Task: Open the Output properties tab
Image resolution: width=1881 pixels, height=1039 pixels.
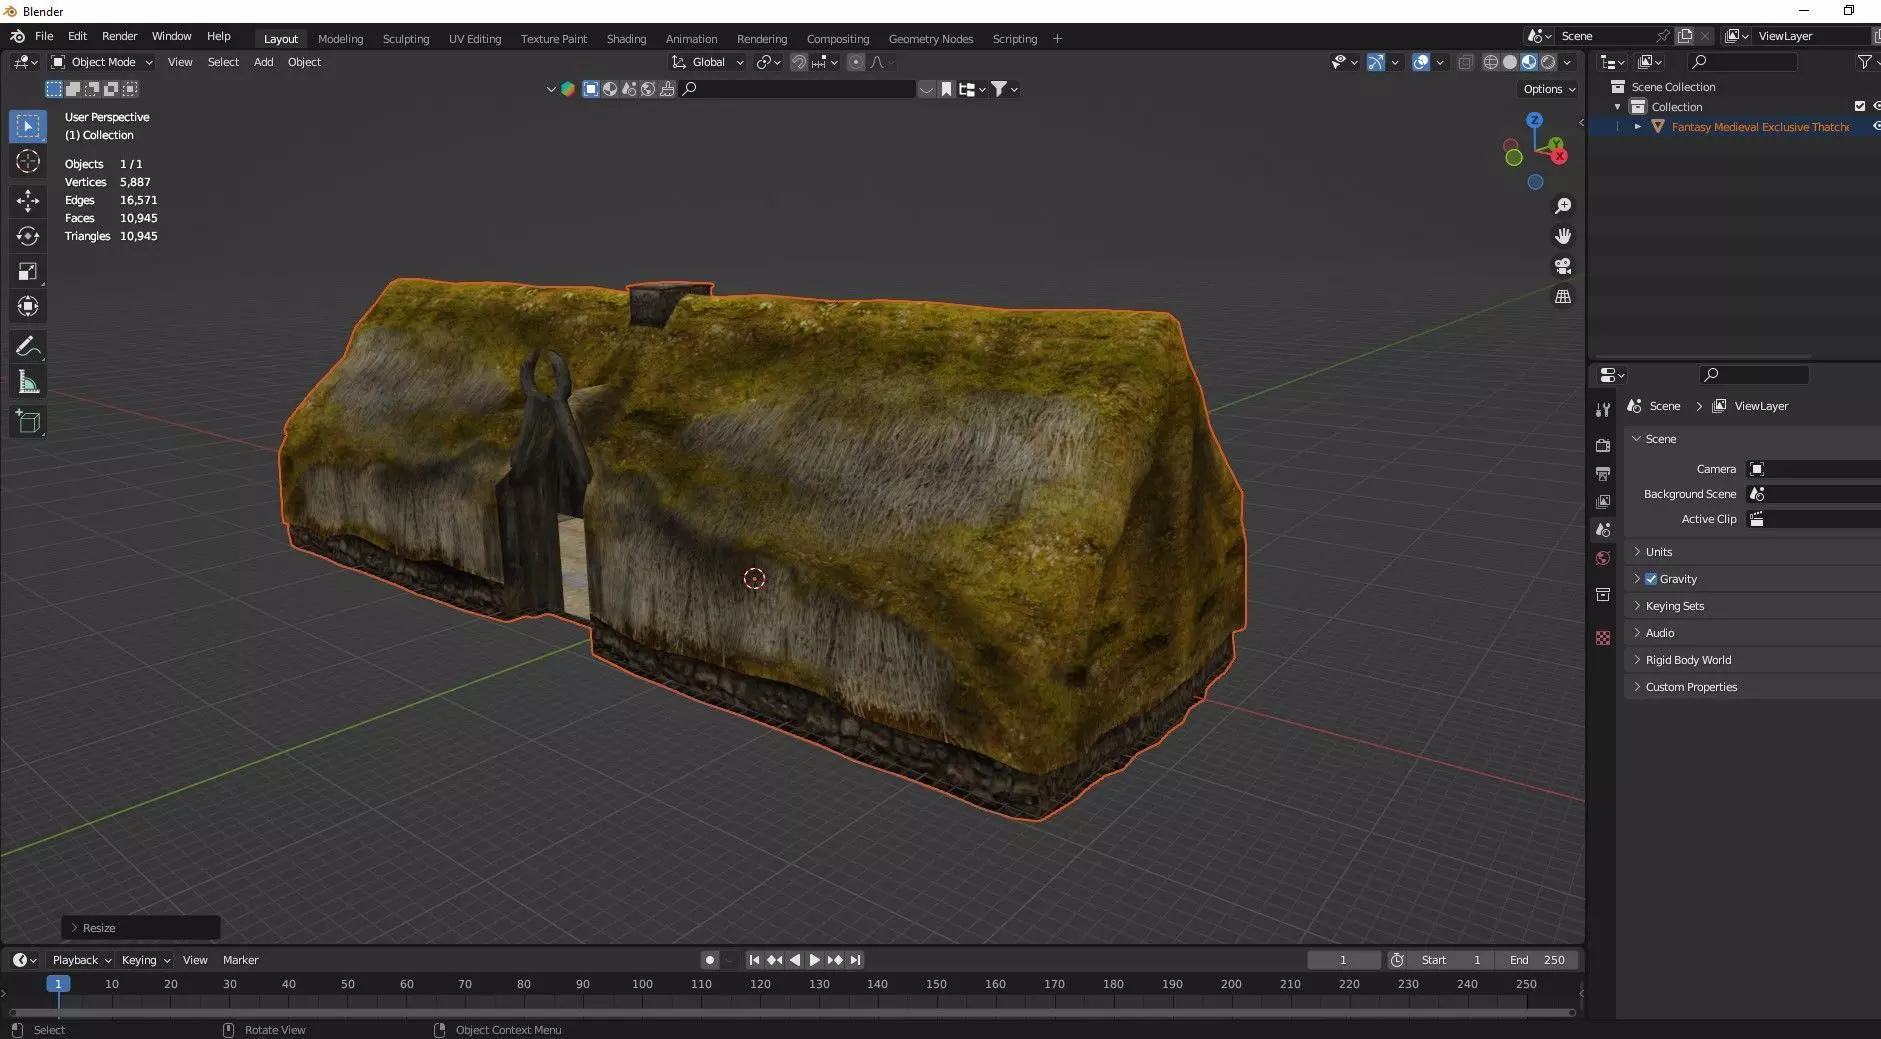Action: coord(1603,473)
